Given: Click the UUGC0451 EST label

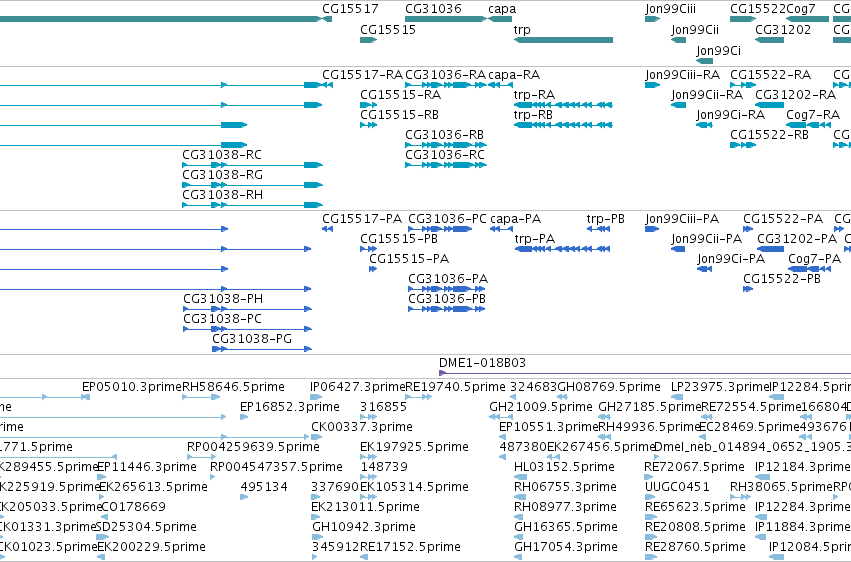Looking at the screenshot, I should point(677,487).
